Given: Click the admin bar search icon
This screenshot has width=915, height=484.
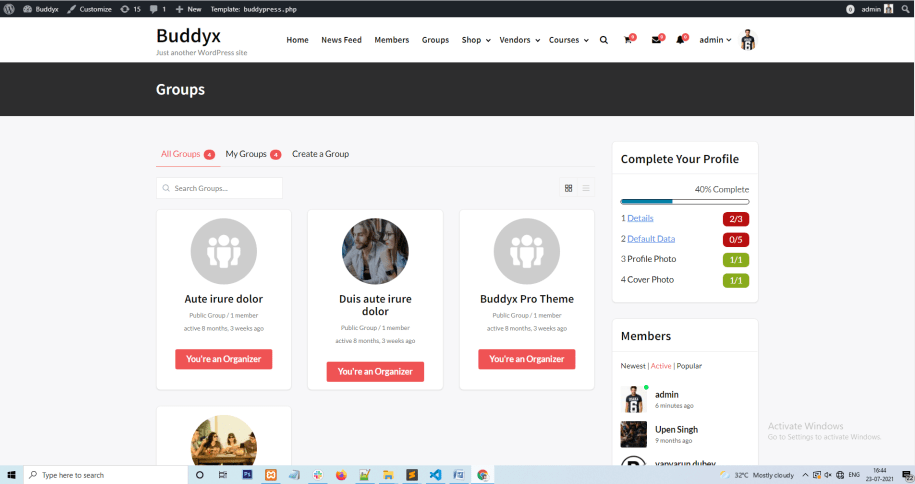Looking at the screenshot, I should pos(906,9).
